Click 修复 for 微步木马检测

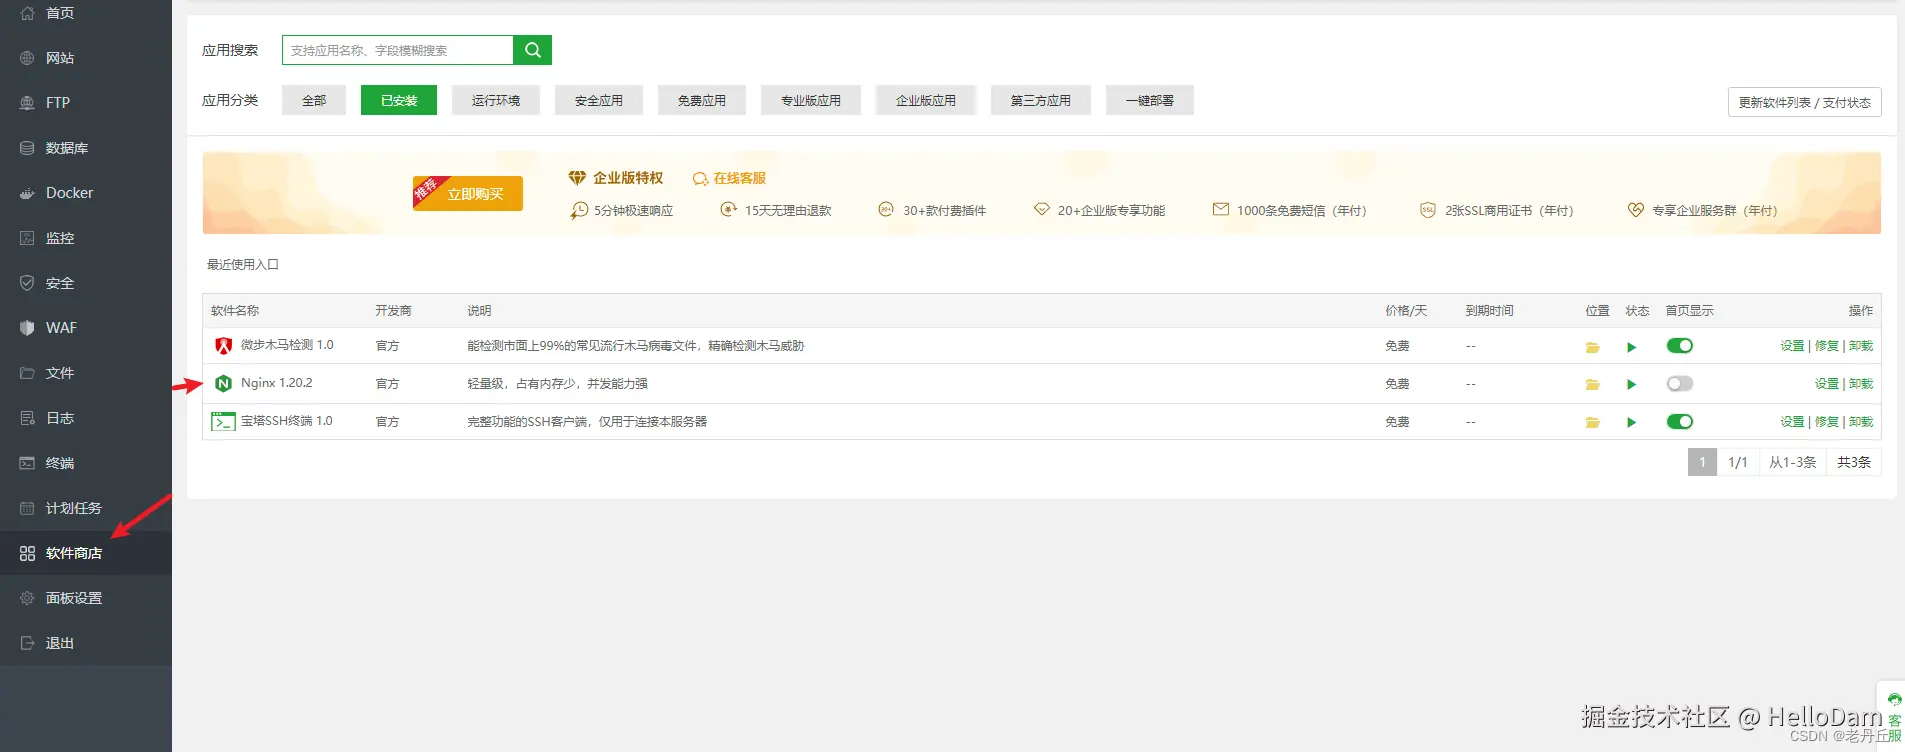click(1827, 346)
